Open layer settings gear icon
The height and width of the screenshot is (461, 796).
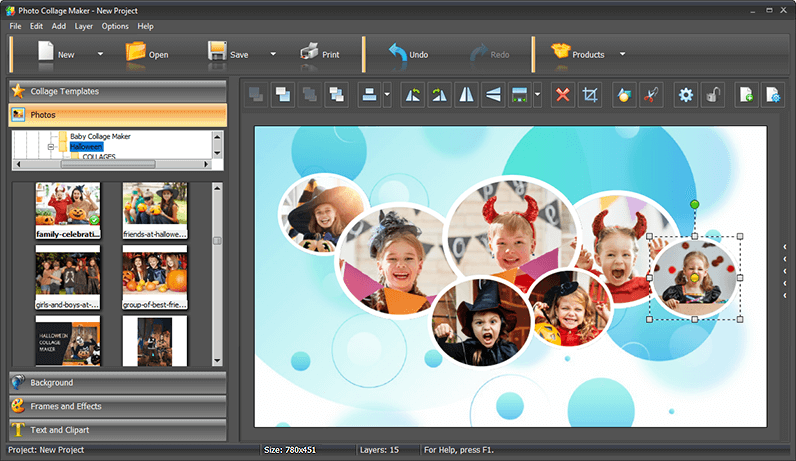(x=686, y=95)
